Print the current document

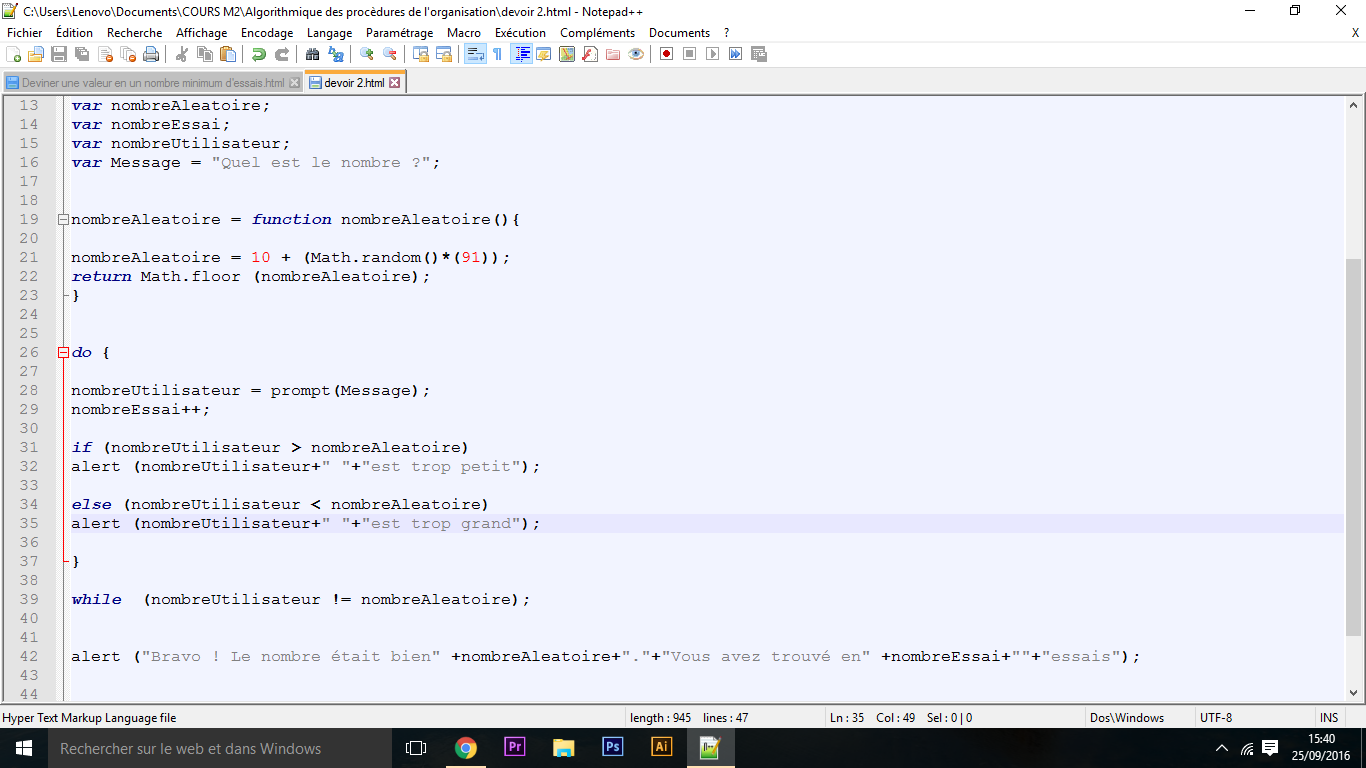point(152,54)
